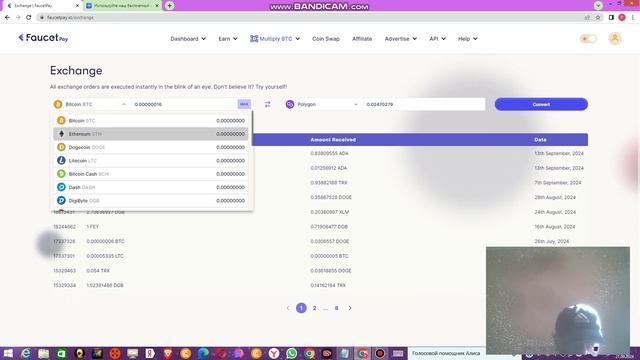Open Microsoft Edge from taskbar
640x360 pixels.
pos(203,353)
